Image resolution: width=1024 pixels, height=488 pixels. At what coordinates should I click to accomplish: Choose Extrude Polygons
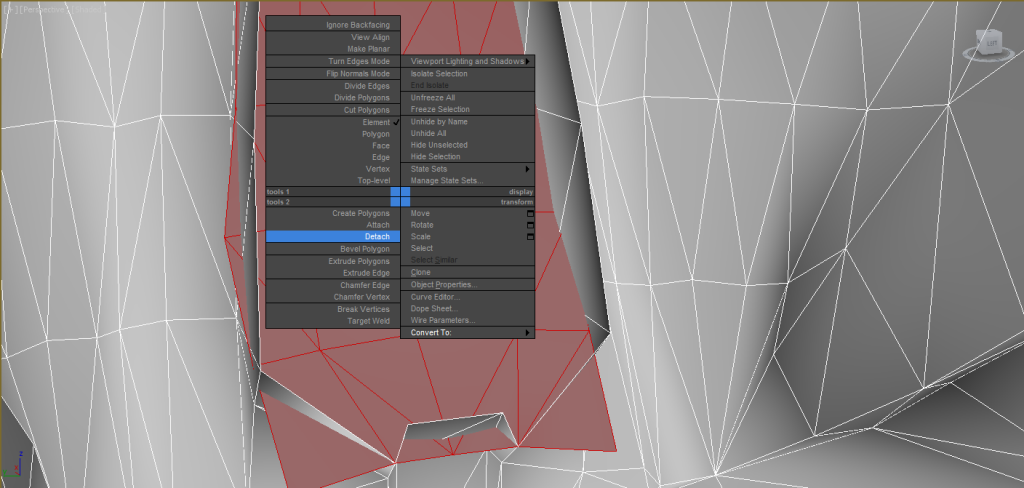click(x=333, y=261)
